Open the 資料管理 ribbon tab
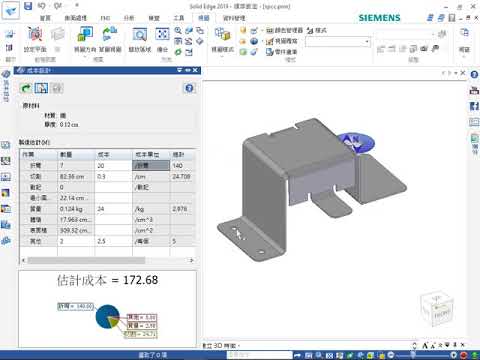Screen dimensions: 480x360 (234, 18)
